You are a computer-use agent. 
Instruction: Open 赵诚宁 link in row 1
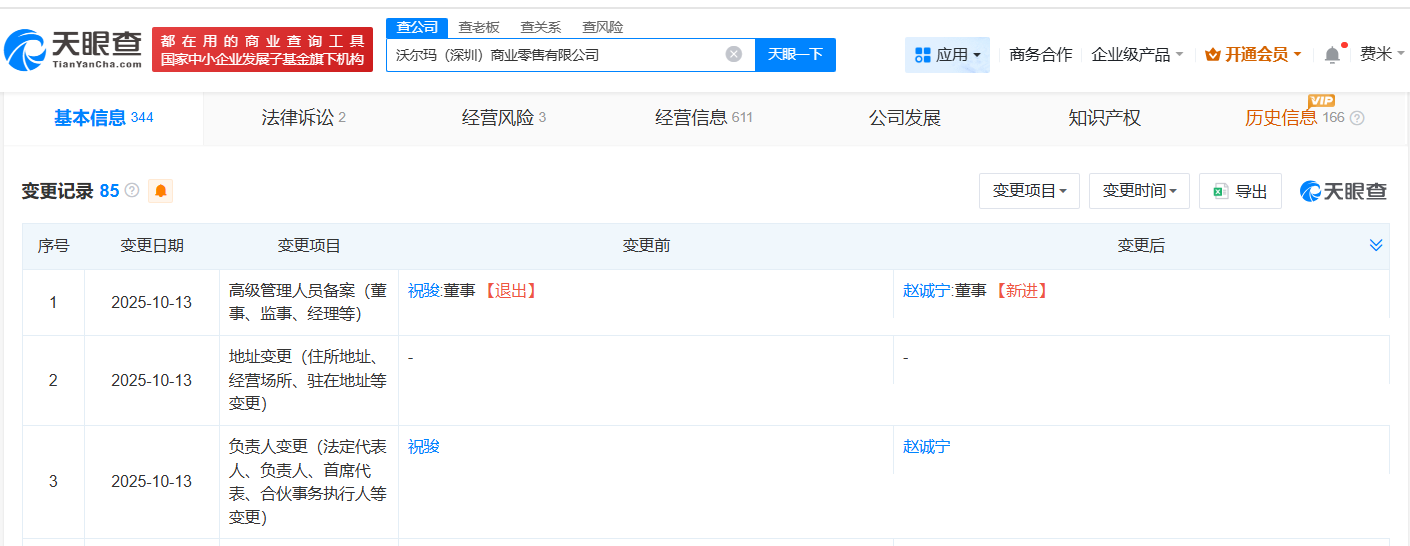[926, 290]
